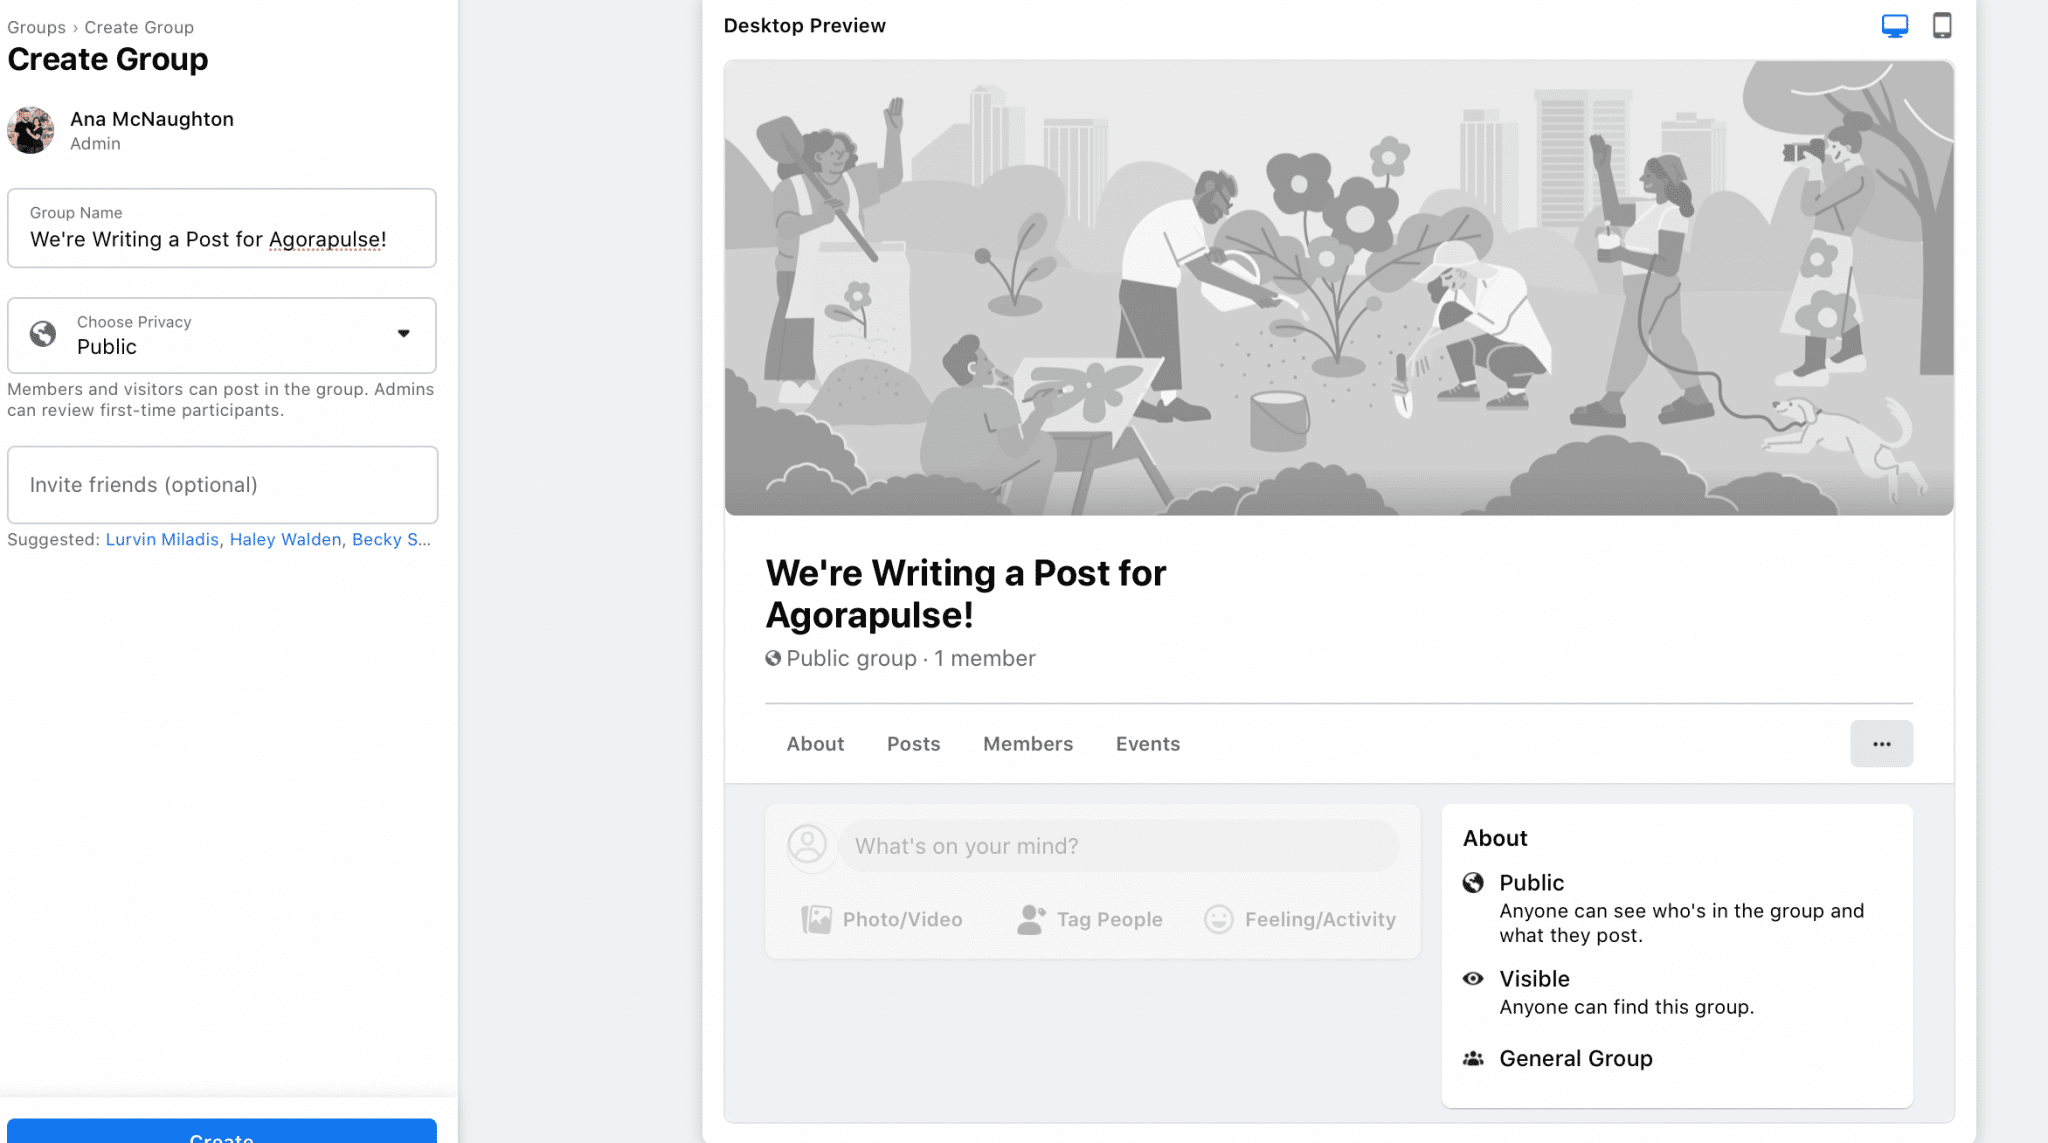Select suggested friend Lurvin Miladis
Viewport: 2048px width, 1143px height.
tap(162, 540)
